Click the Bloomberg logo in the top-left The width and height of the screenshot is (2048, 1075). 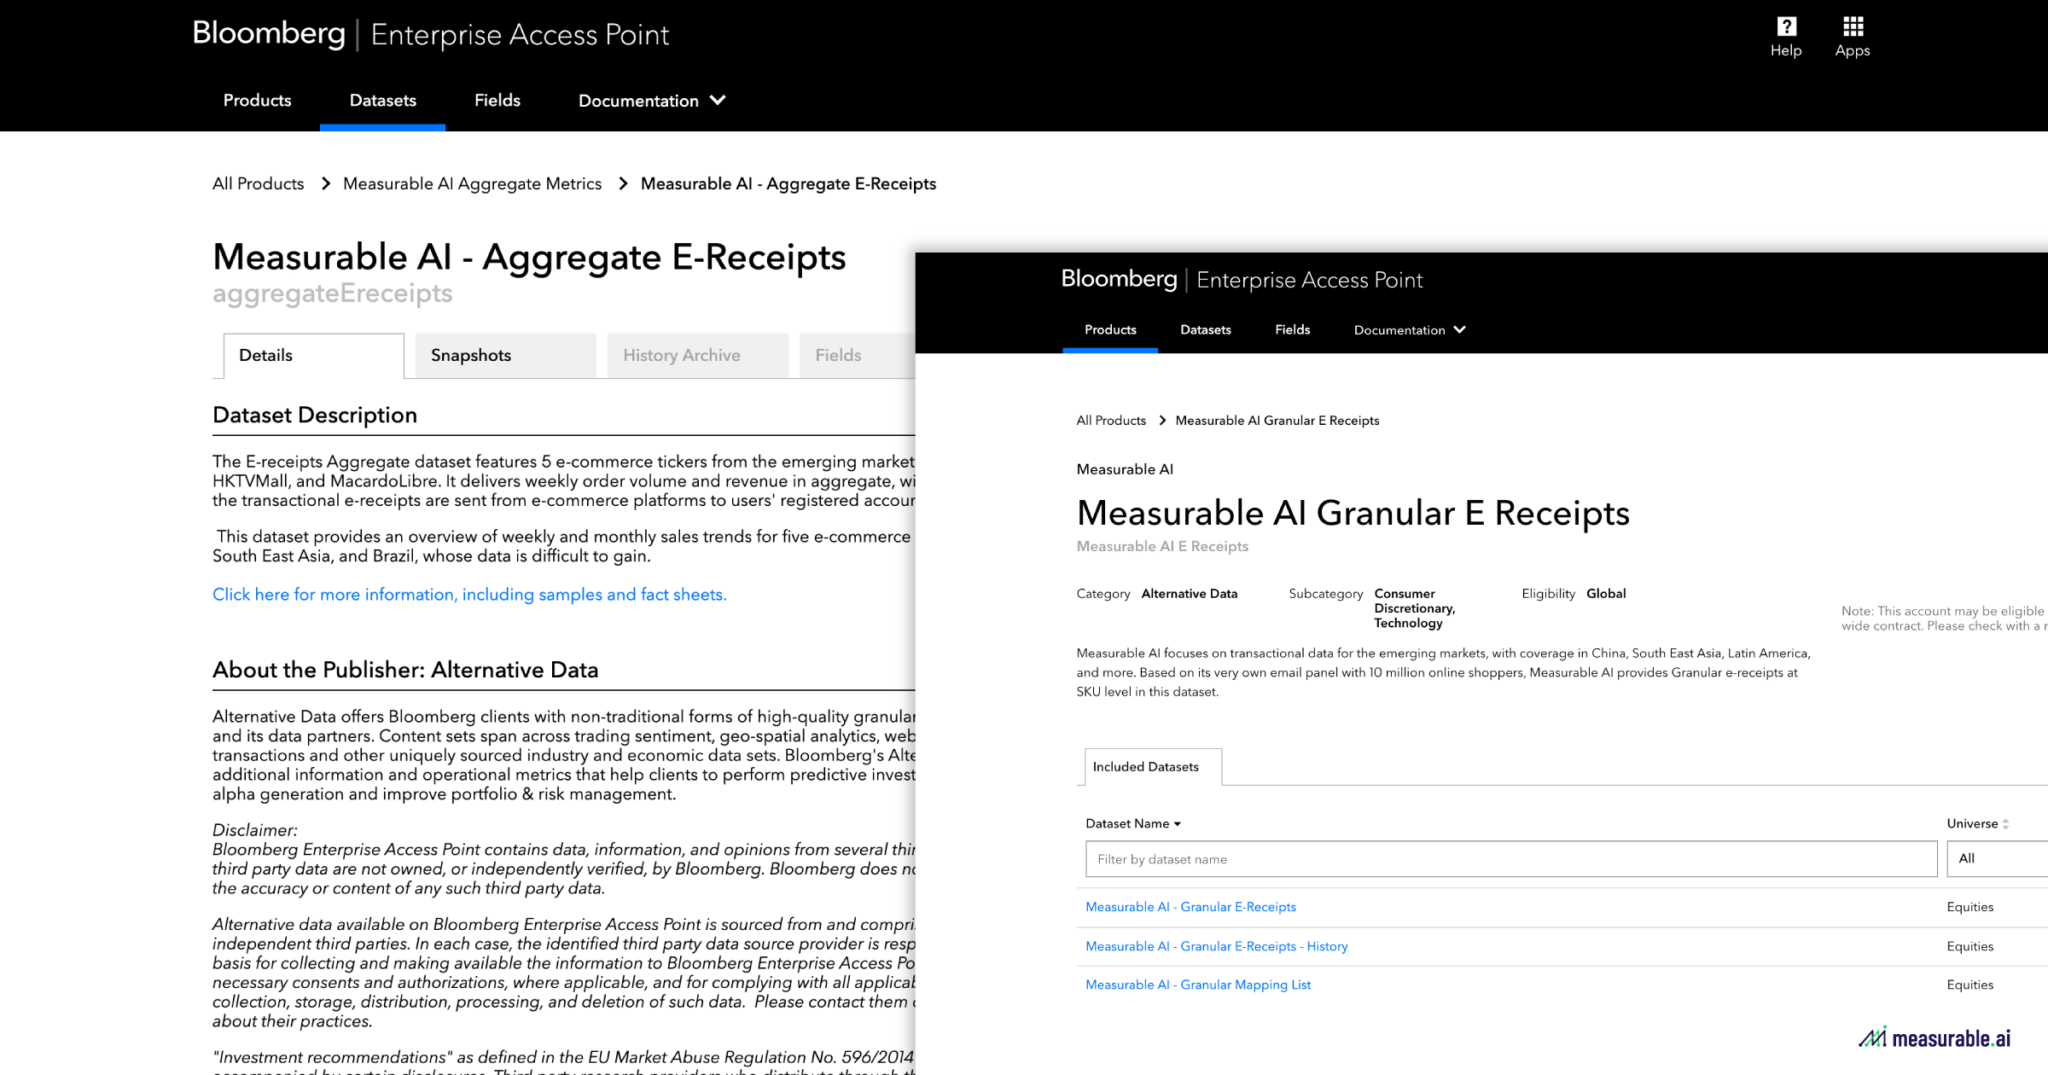pyautogui.click(x=268, y=33)
